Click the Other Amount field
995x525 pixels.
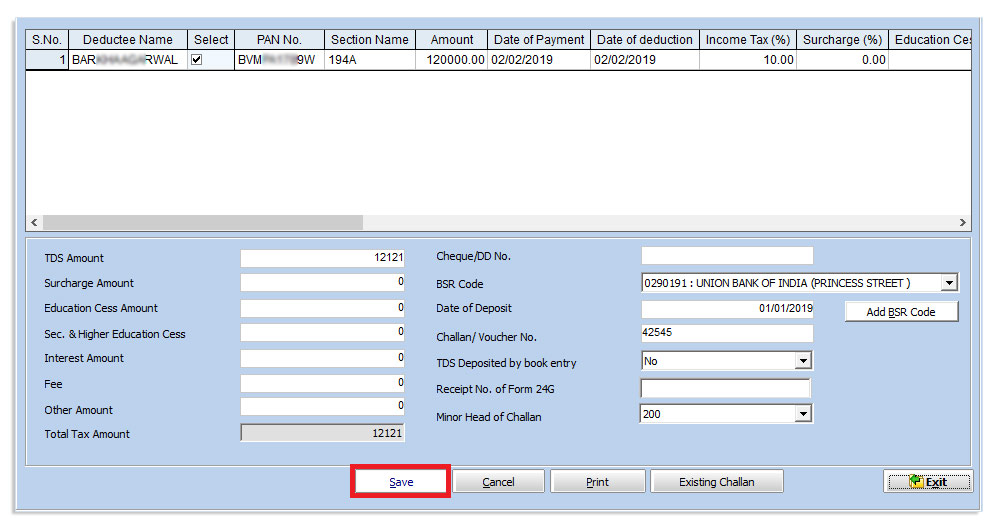pos(322,406)
